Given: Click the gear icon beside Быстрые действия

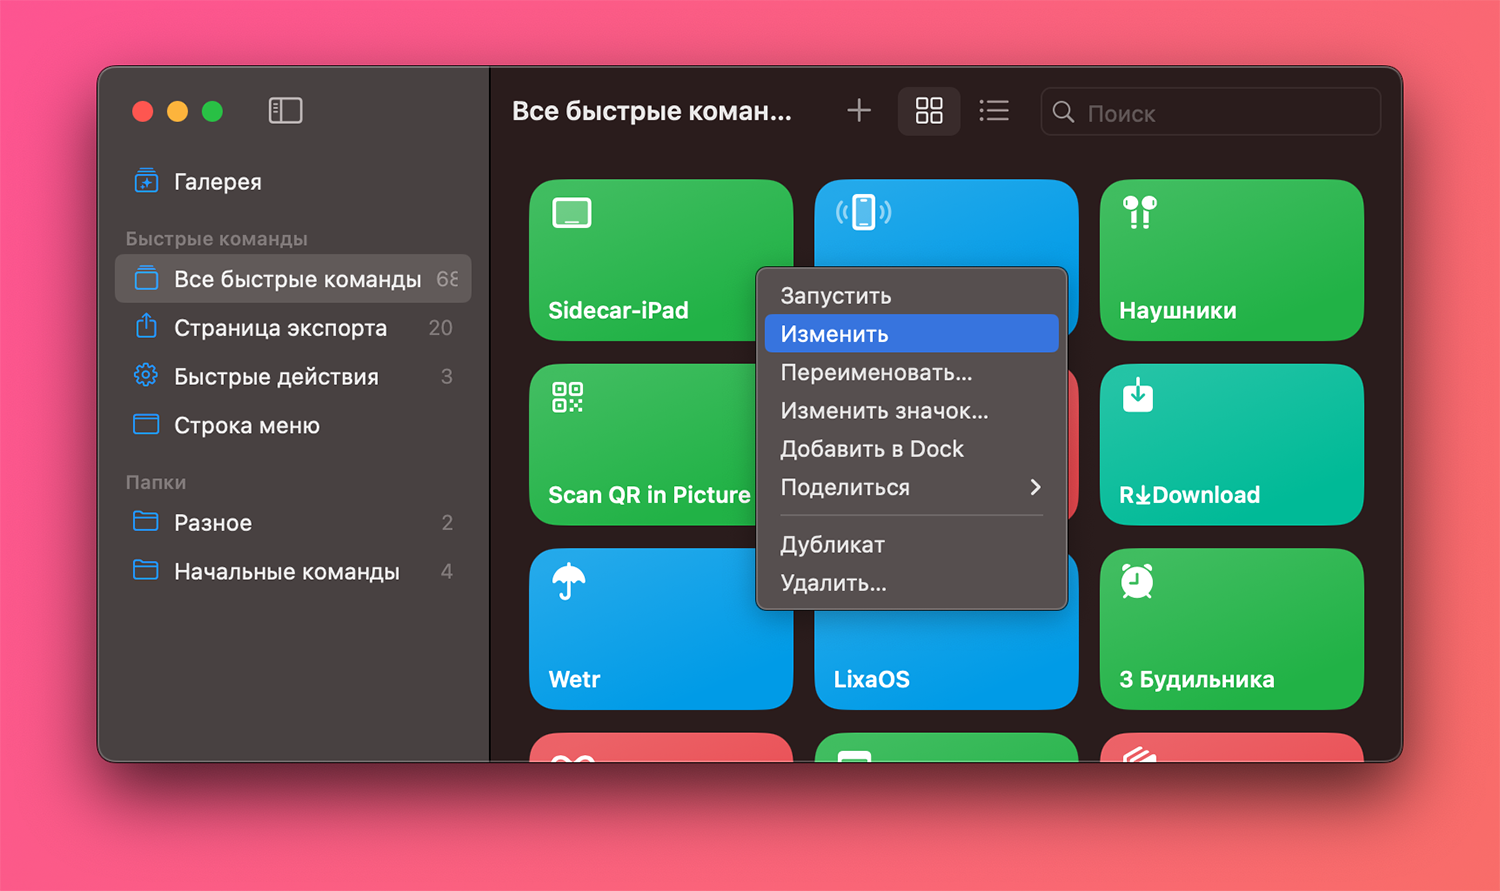Looking at the screenshot, I should 146,376.
